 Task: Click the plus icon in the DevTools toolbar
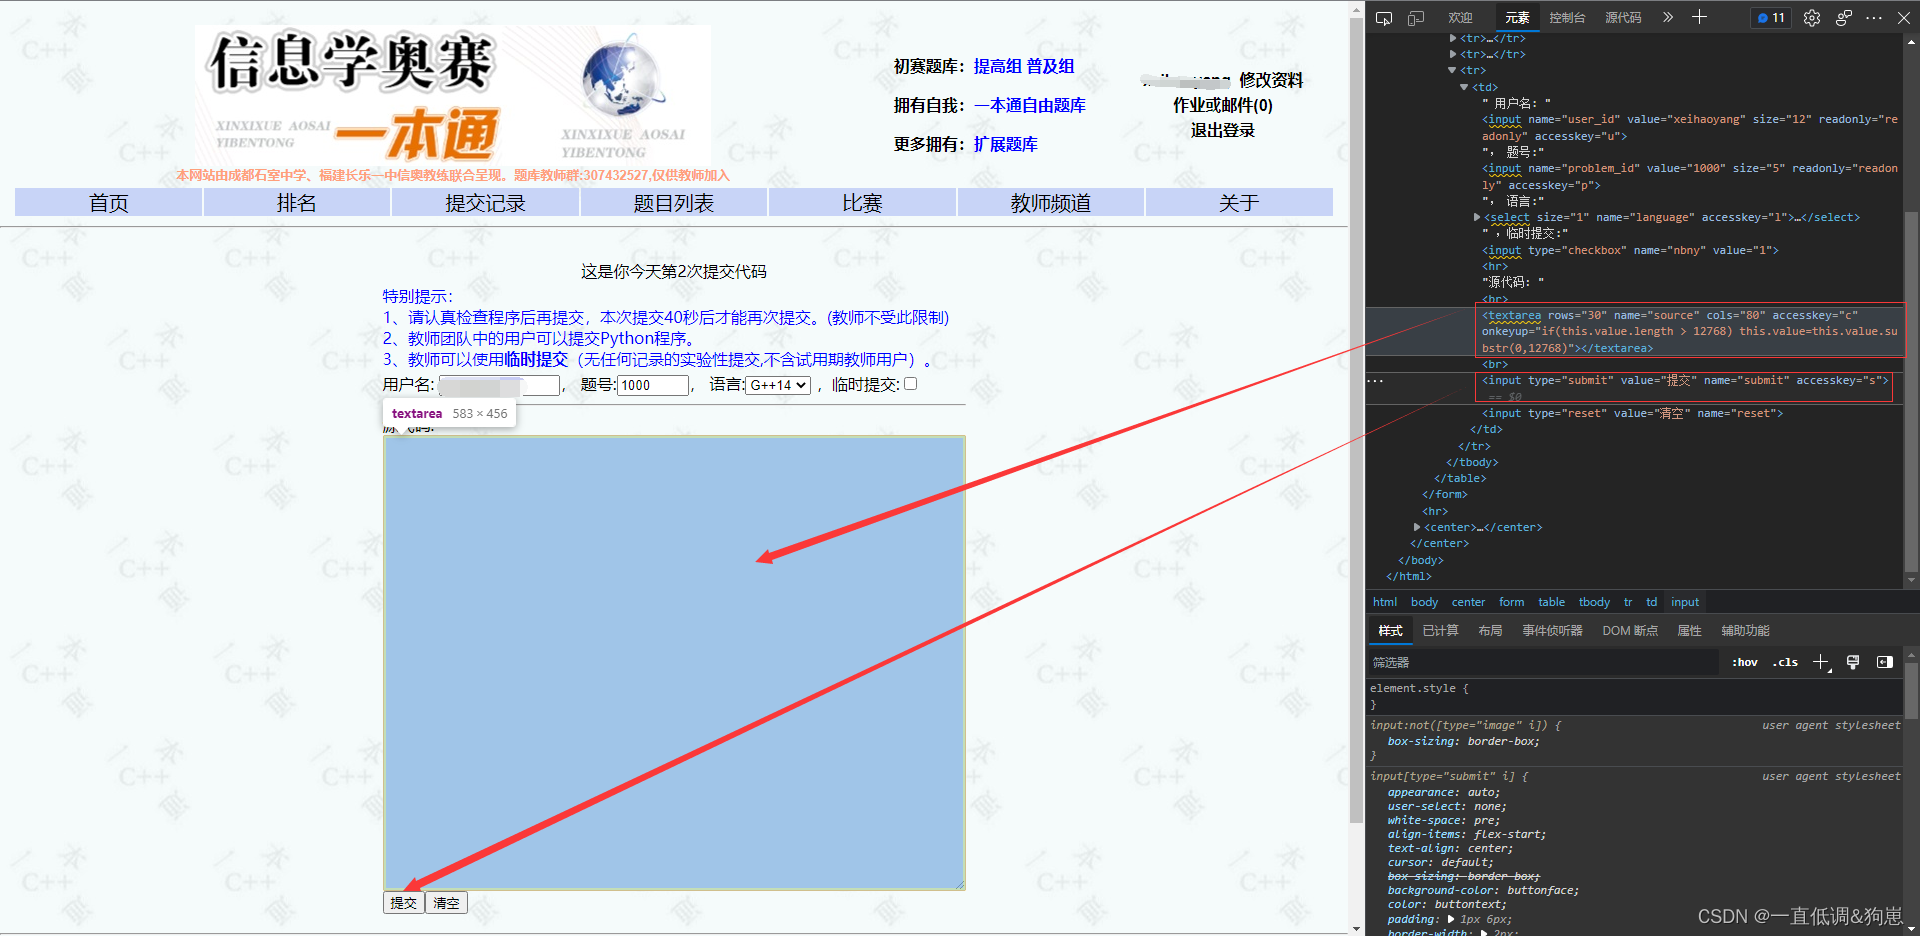click(x=1698, y=17)
